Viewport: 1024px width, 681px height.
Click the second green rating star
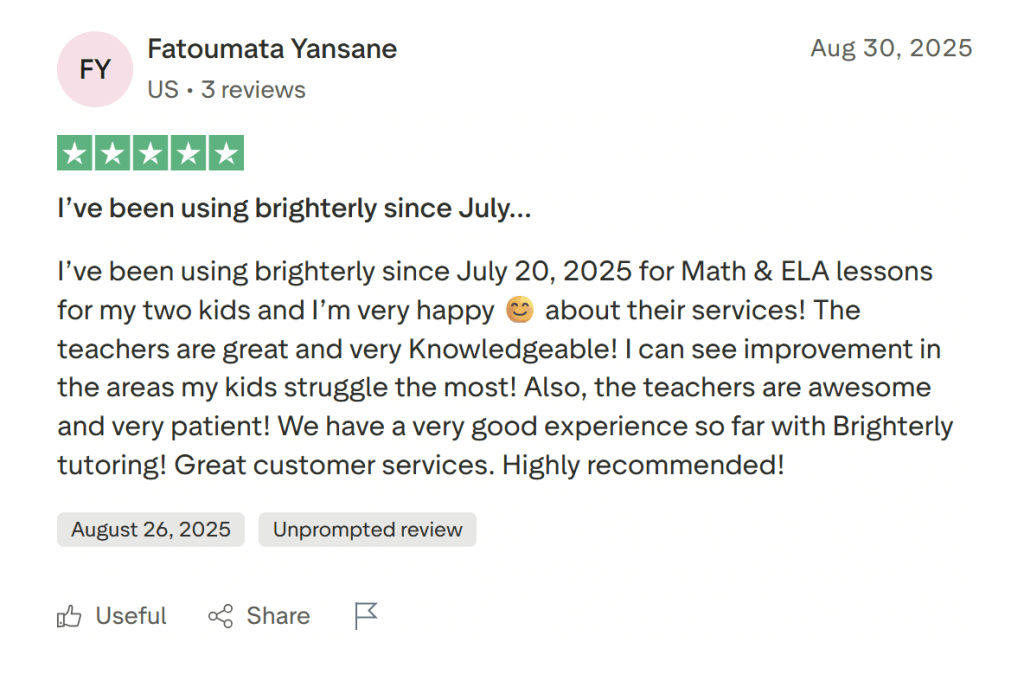[113, 154]
